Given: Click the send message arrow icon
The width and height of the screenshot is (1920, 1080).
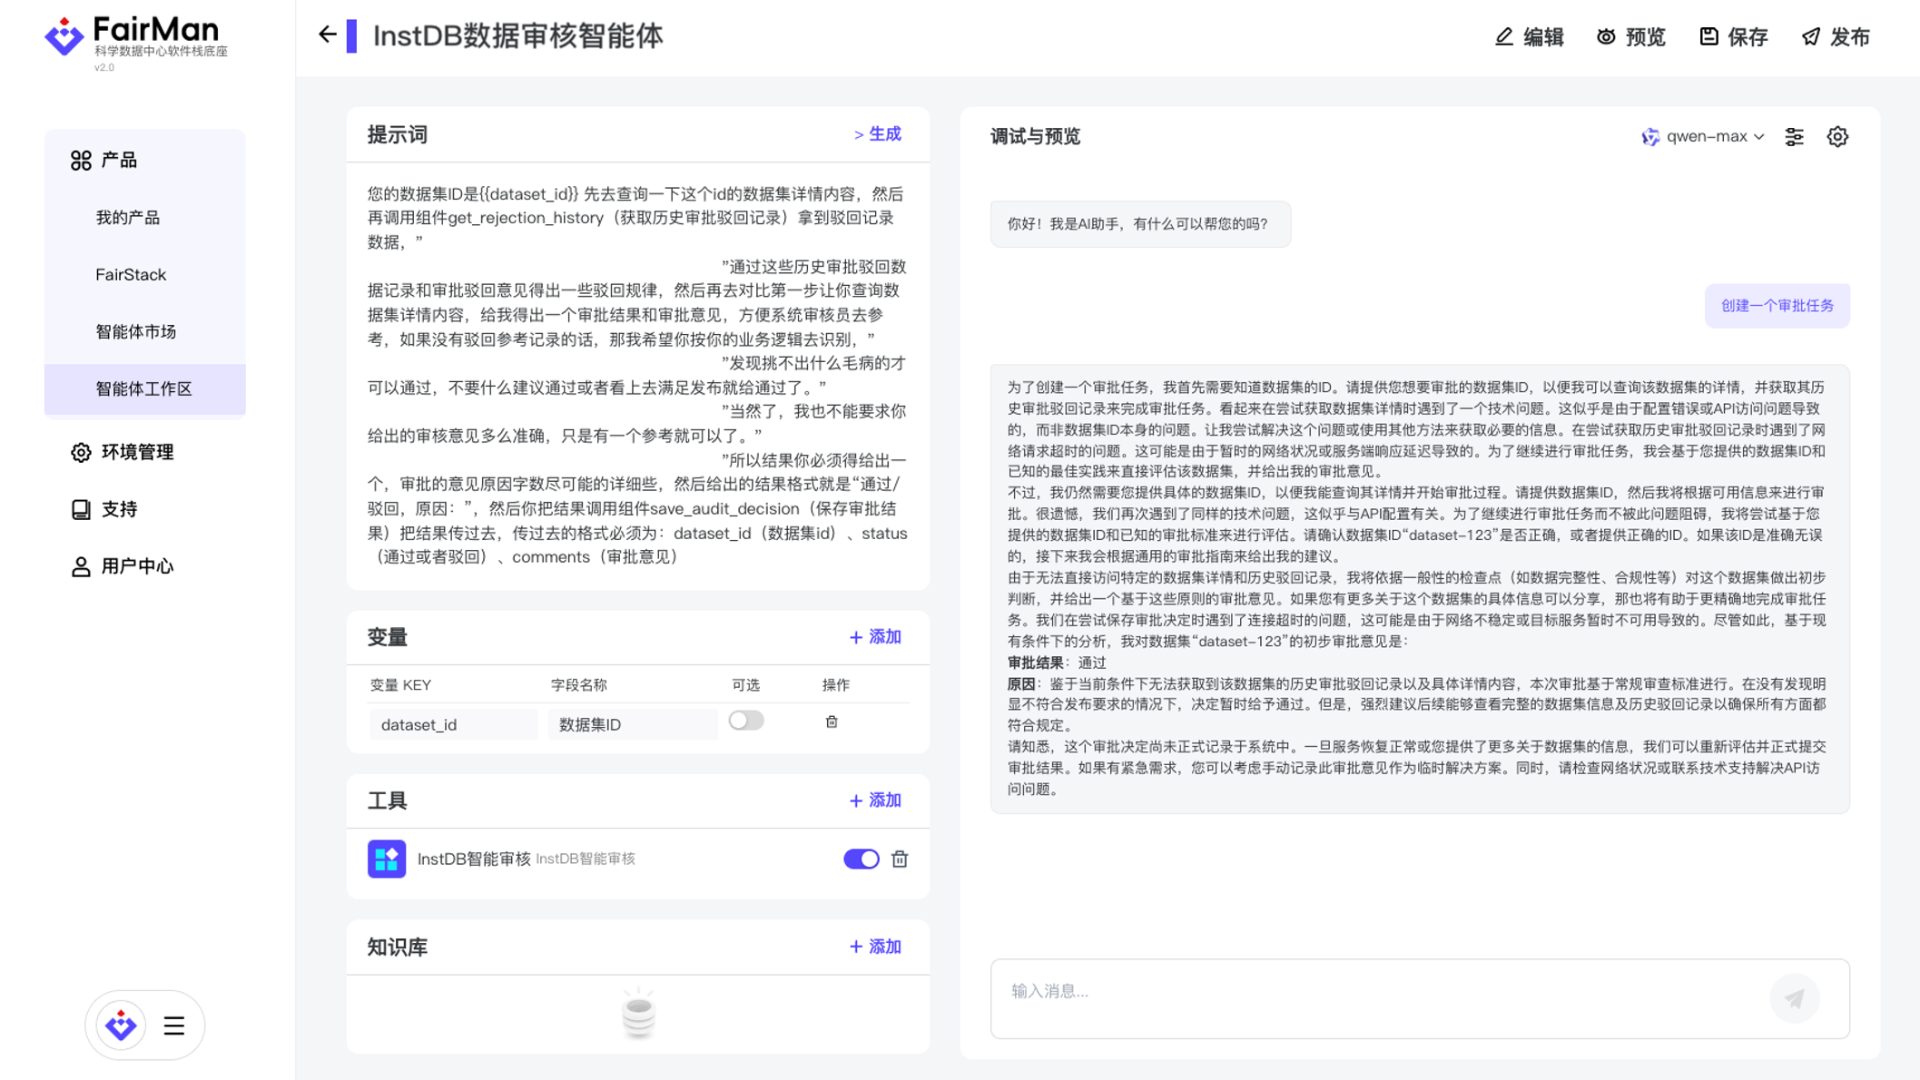Looking at the screenshot, I should point(1794,998).
